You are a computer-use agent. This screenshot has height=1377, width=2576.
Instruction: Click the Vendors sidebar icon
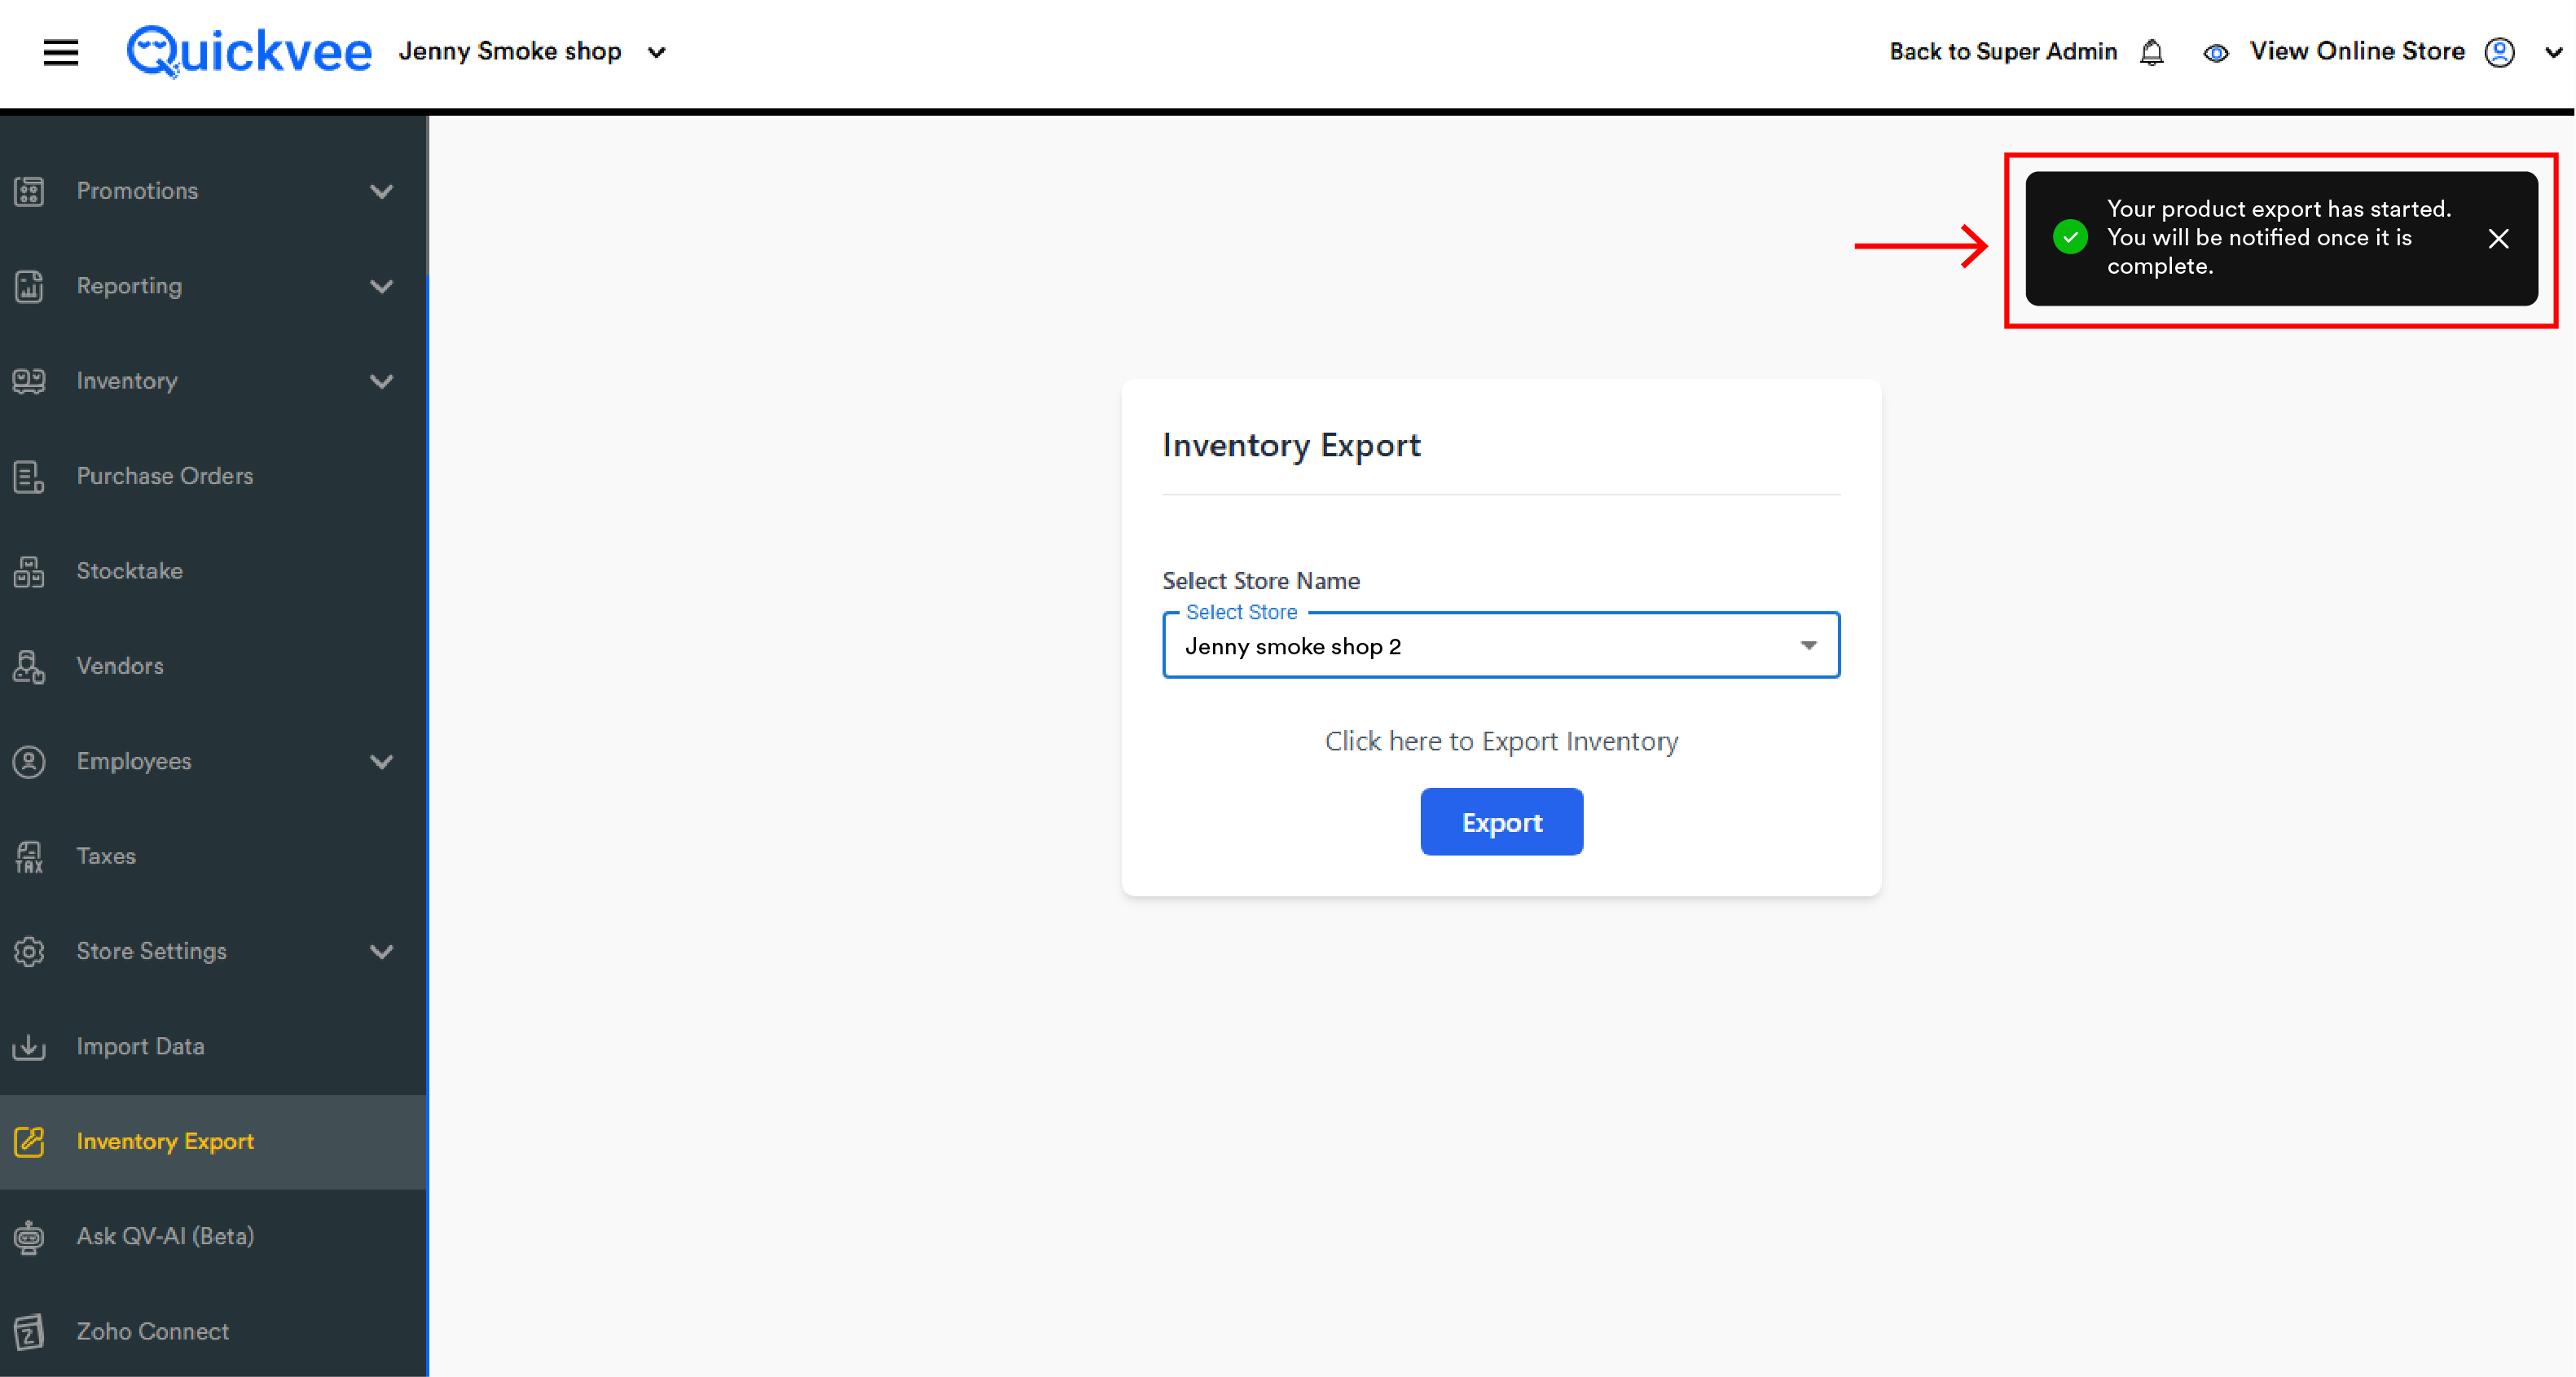point(29,666)
